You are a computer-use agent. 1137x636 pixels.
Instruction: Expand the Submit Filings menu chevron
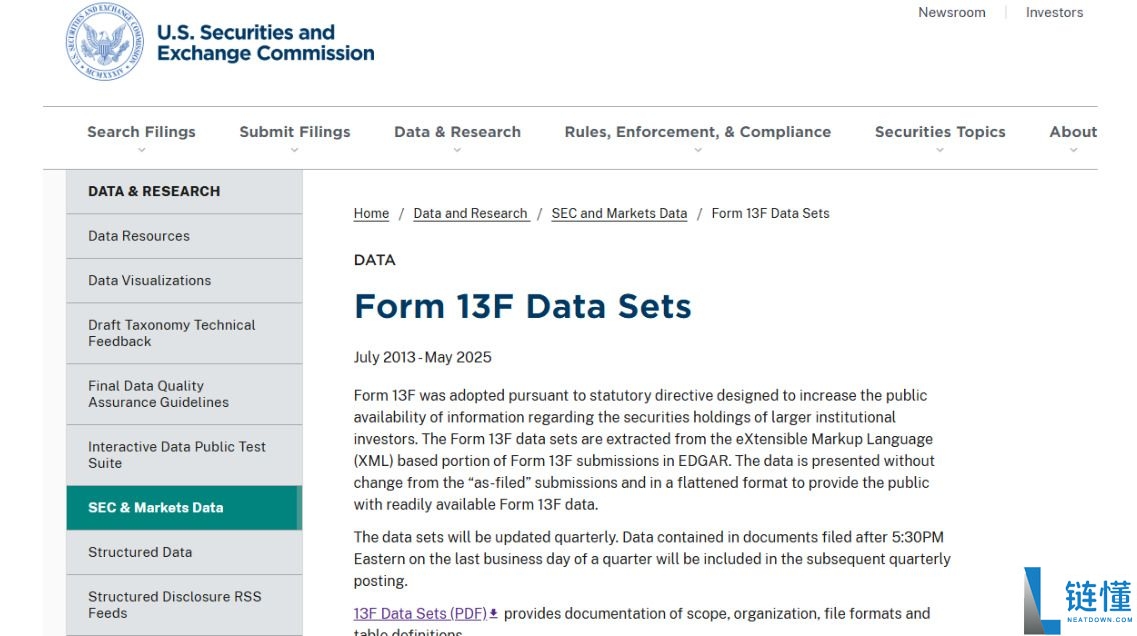[294, 150]
